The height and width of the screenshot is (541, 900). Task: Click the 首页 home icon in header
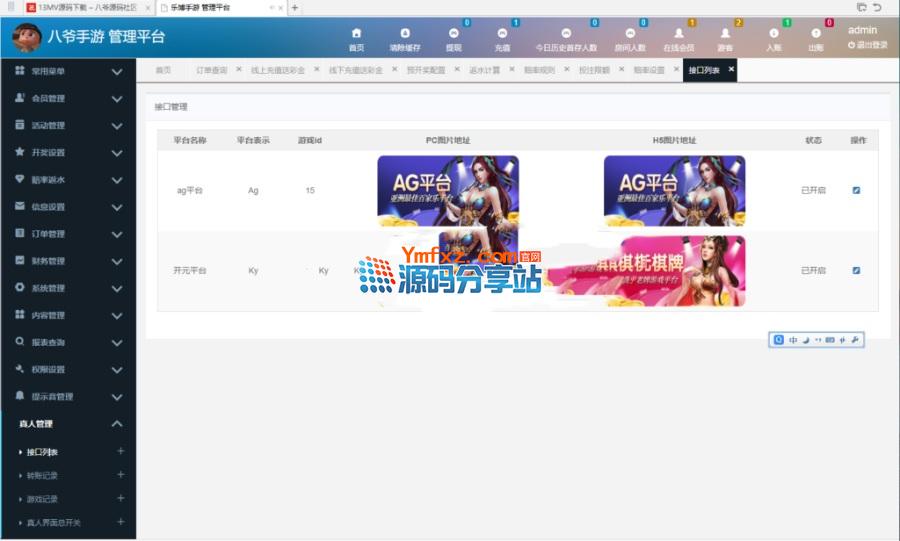[356, 34]
